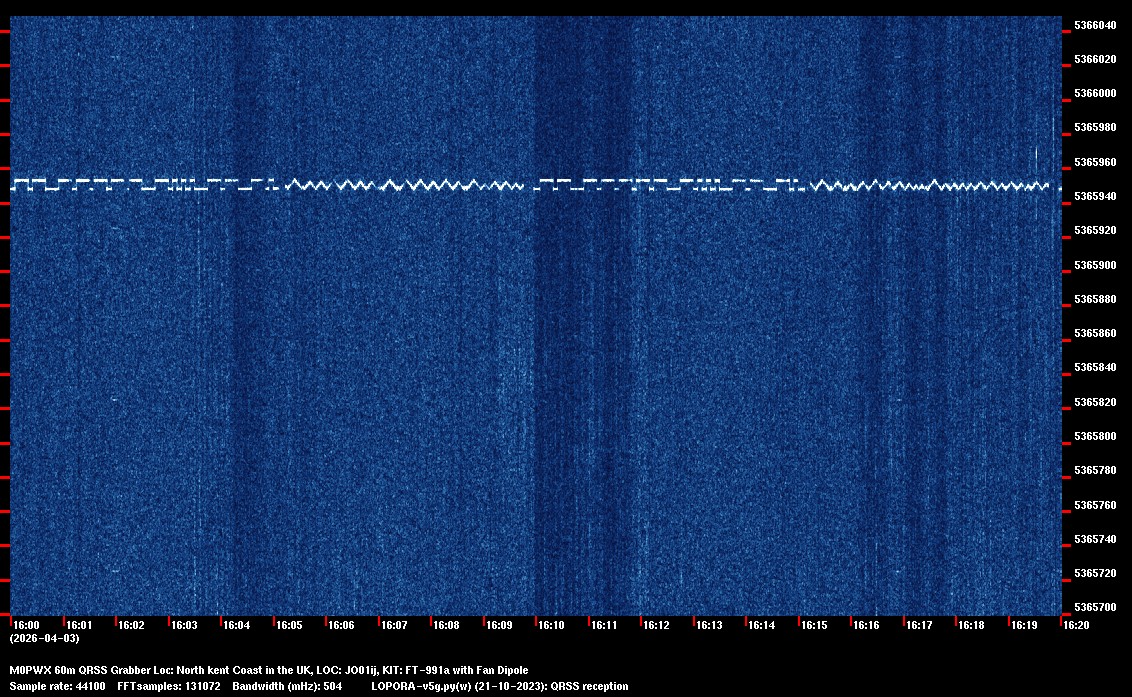
Task: Click the 5365700 frequency label
Action: click(1095, 607)
